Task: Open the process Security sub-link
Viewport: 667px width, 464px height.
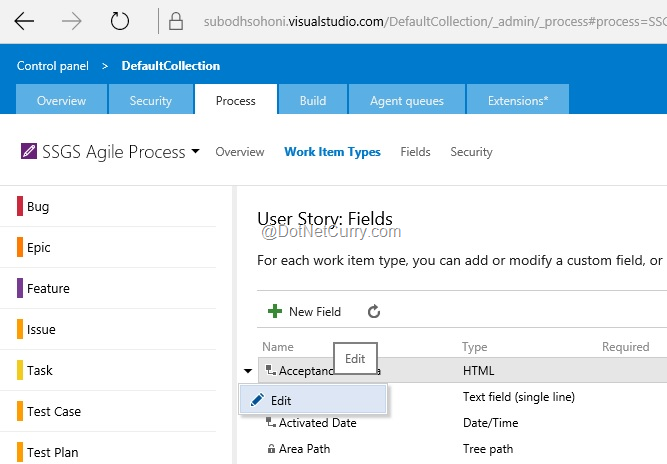Action: point(471,152)
